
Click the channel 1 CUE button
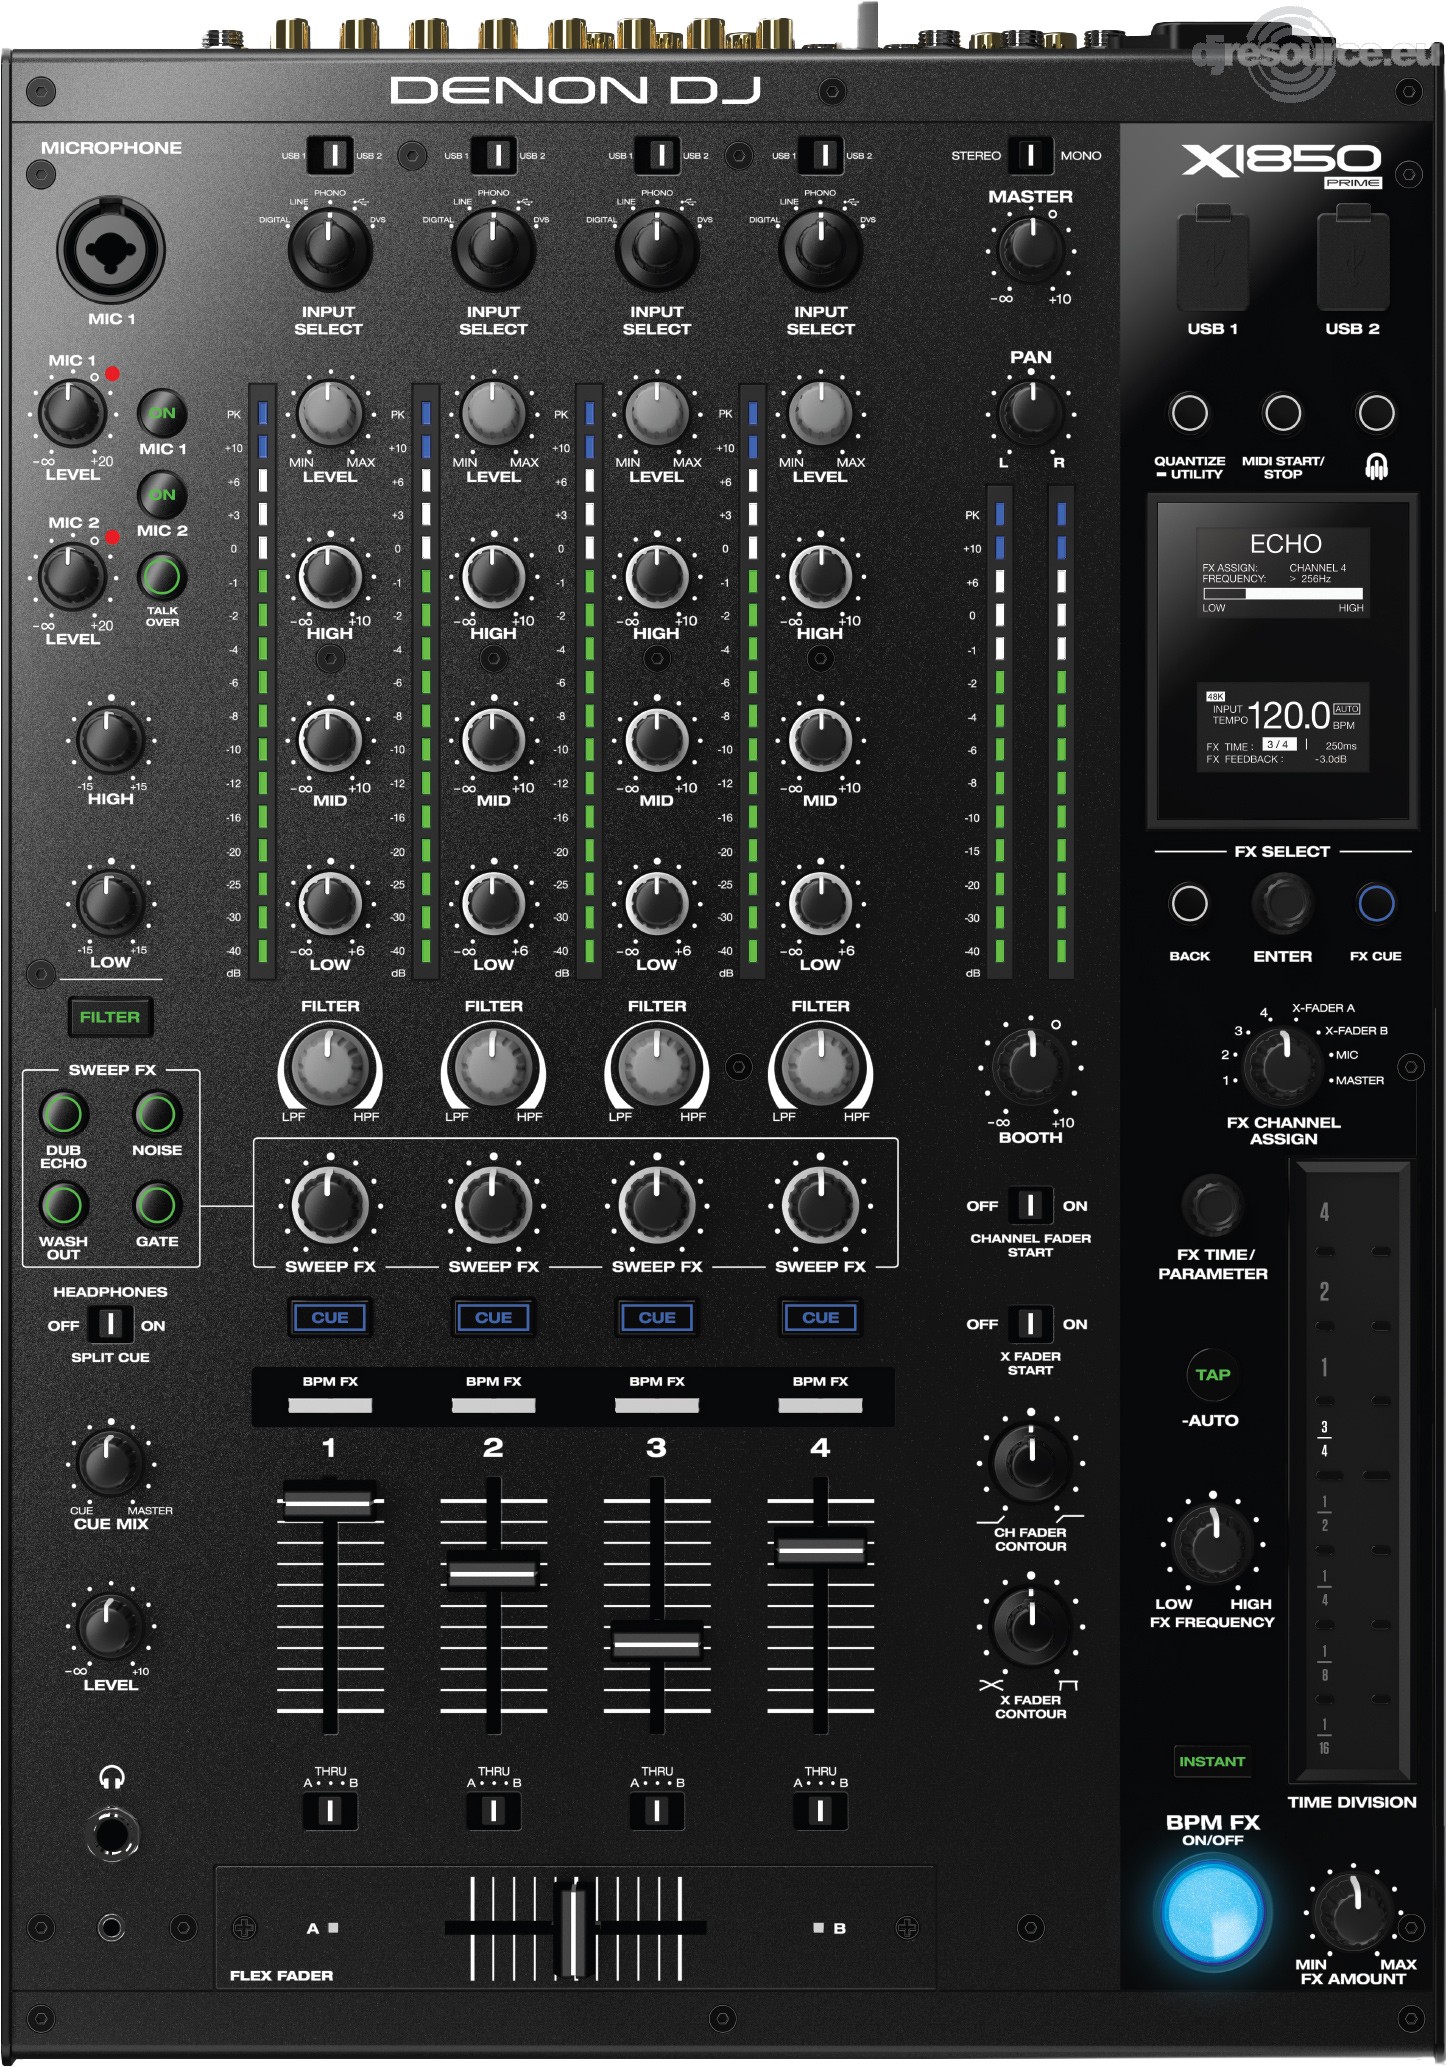pos(330,1318)
